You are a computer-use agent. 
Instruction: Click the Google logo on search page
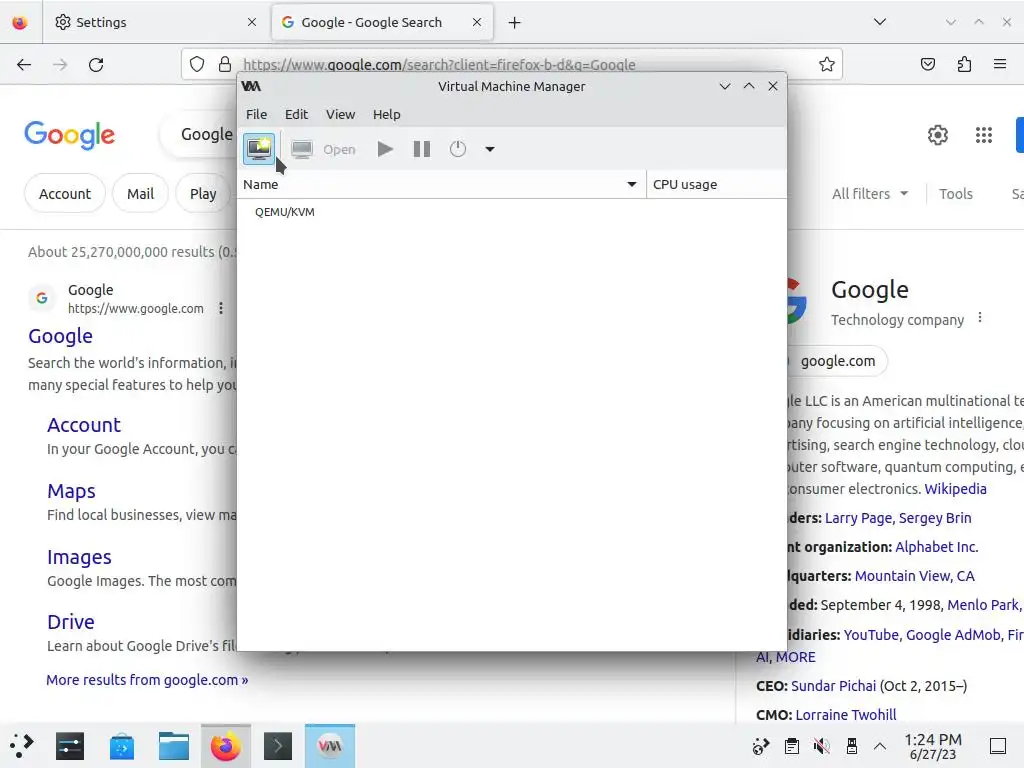coord(69,135)
